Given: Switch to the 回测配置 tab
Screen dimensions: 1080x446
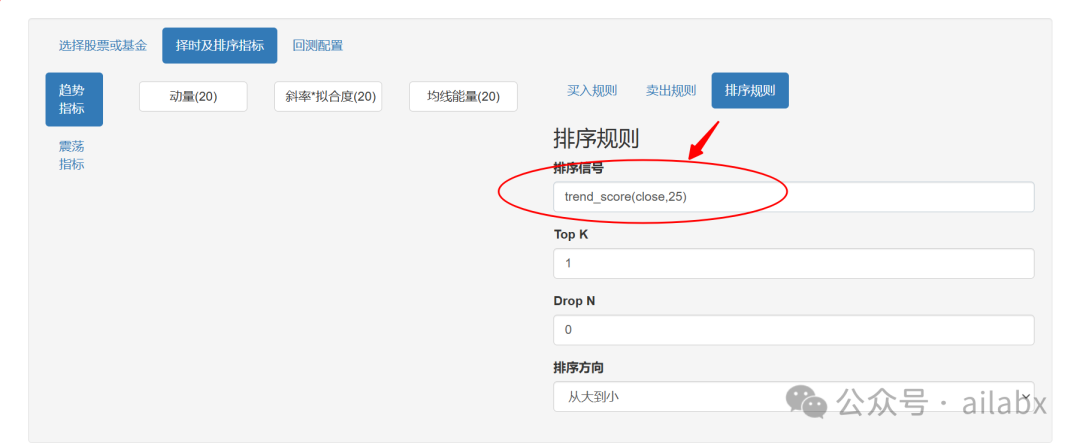Looking at the screenshot, I should pos(318,46).
